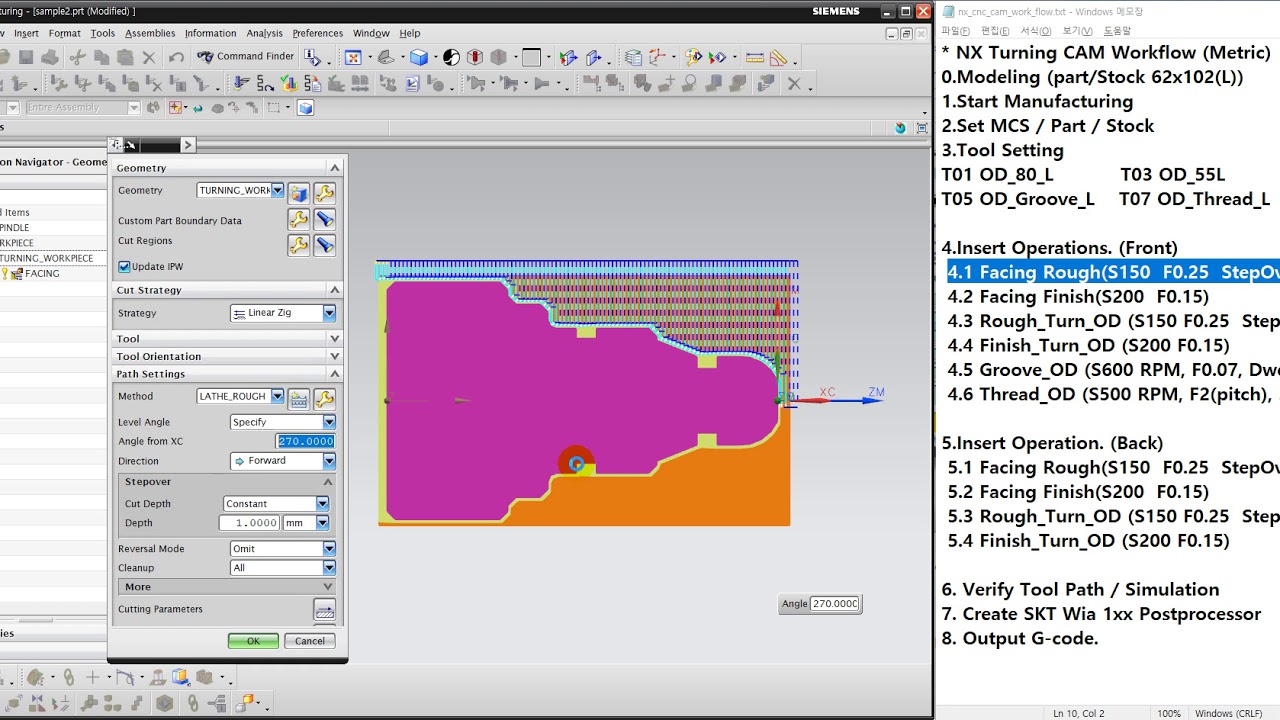Edit Cut Regions using wrench icon
Viewport: 1280px width, 720px height.
[298, 244]
